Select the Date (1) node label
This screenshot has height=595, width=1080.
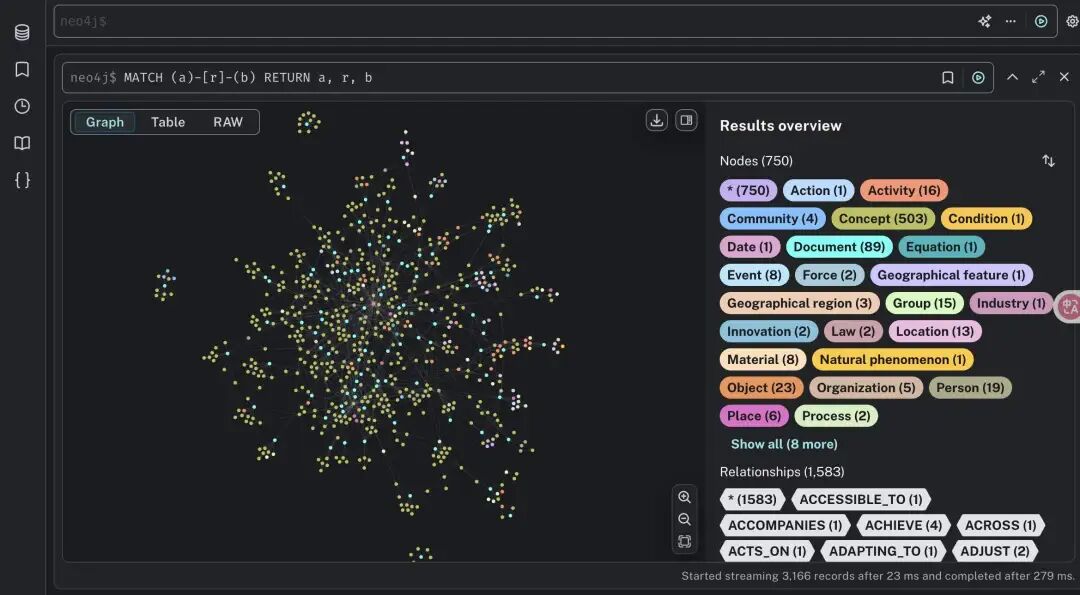coord(749,247)
